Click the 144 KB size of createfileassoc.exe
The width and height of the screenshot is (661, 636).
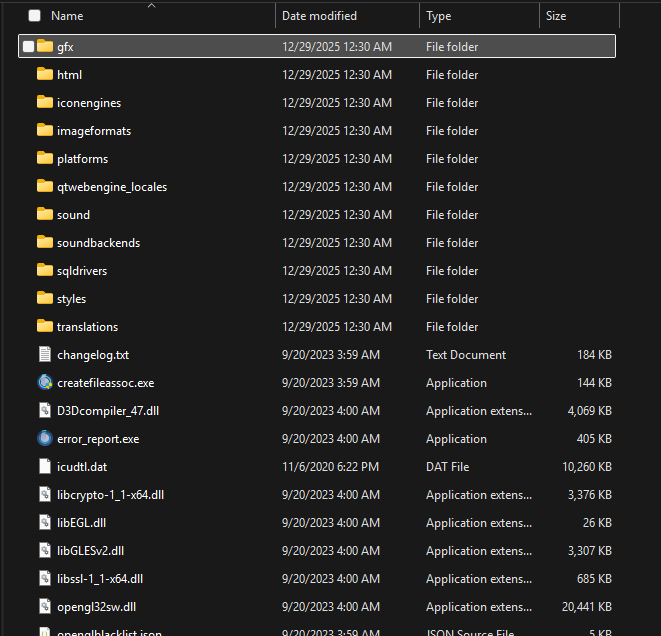pos(594,383)
